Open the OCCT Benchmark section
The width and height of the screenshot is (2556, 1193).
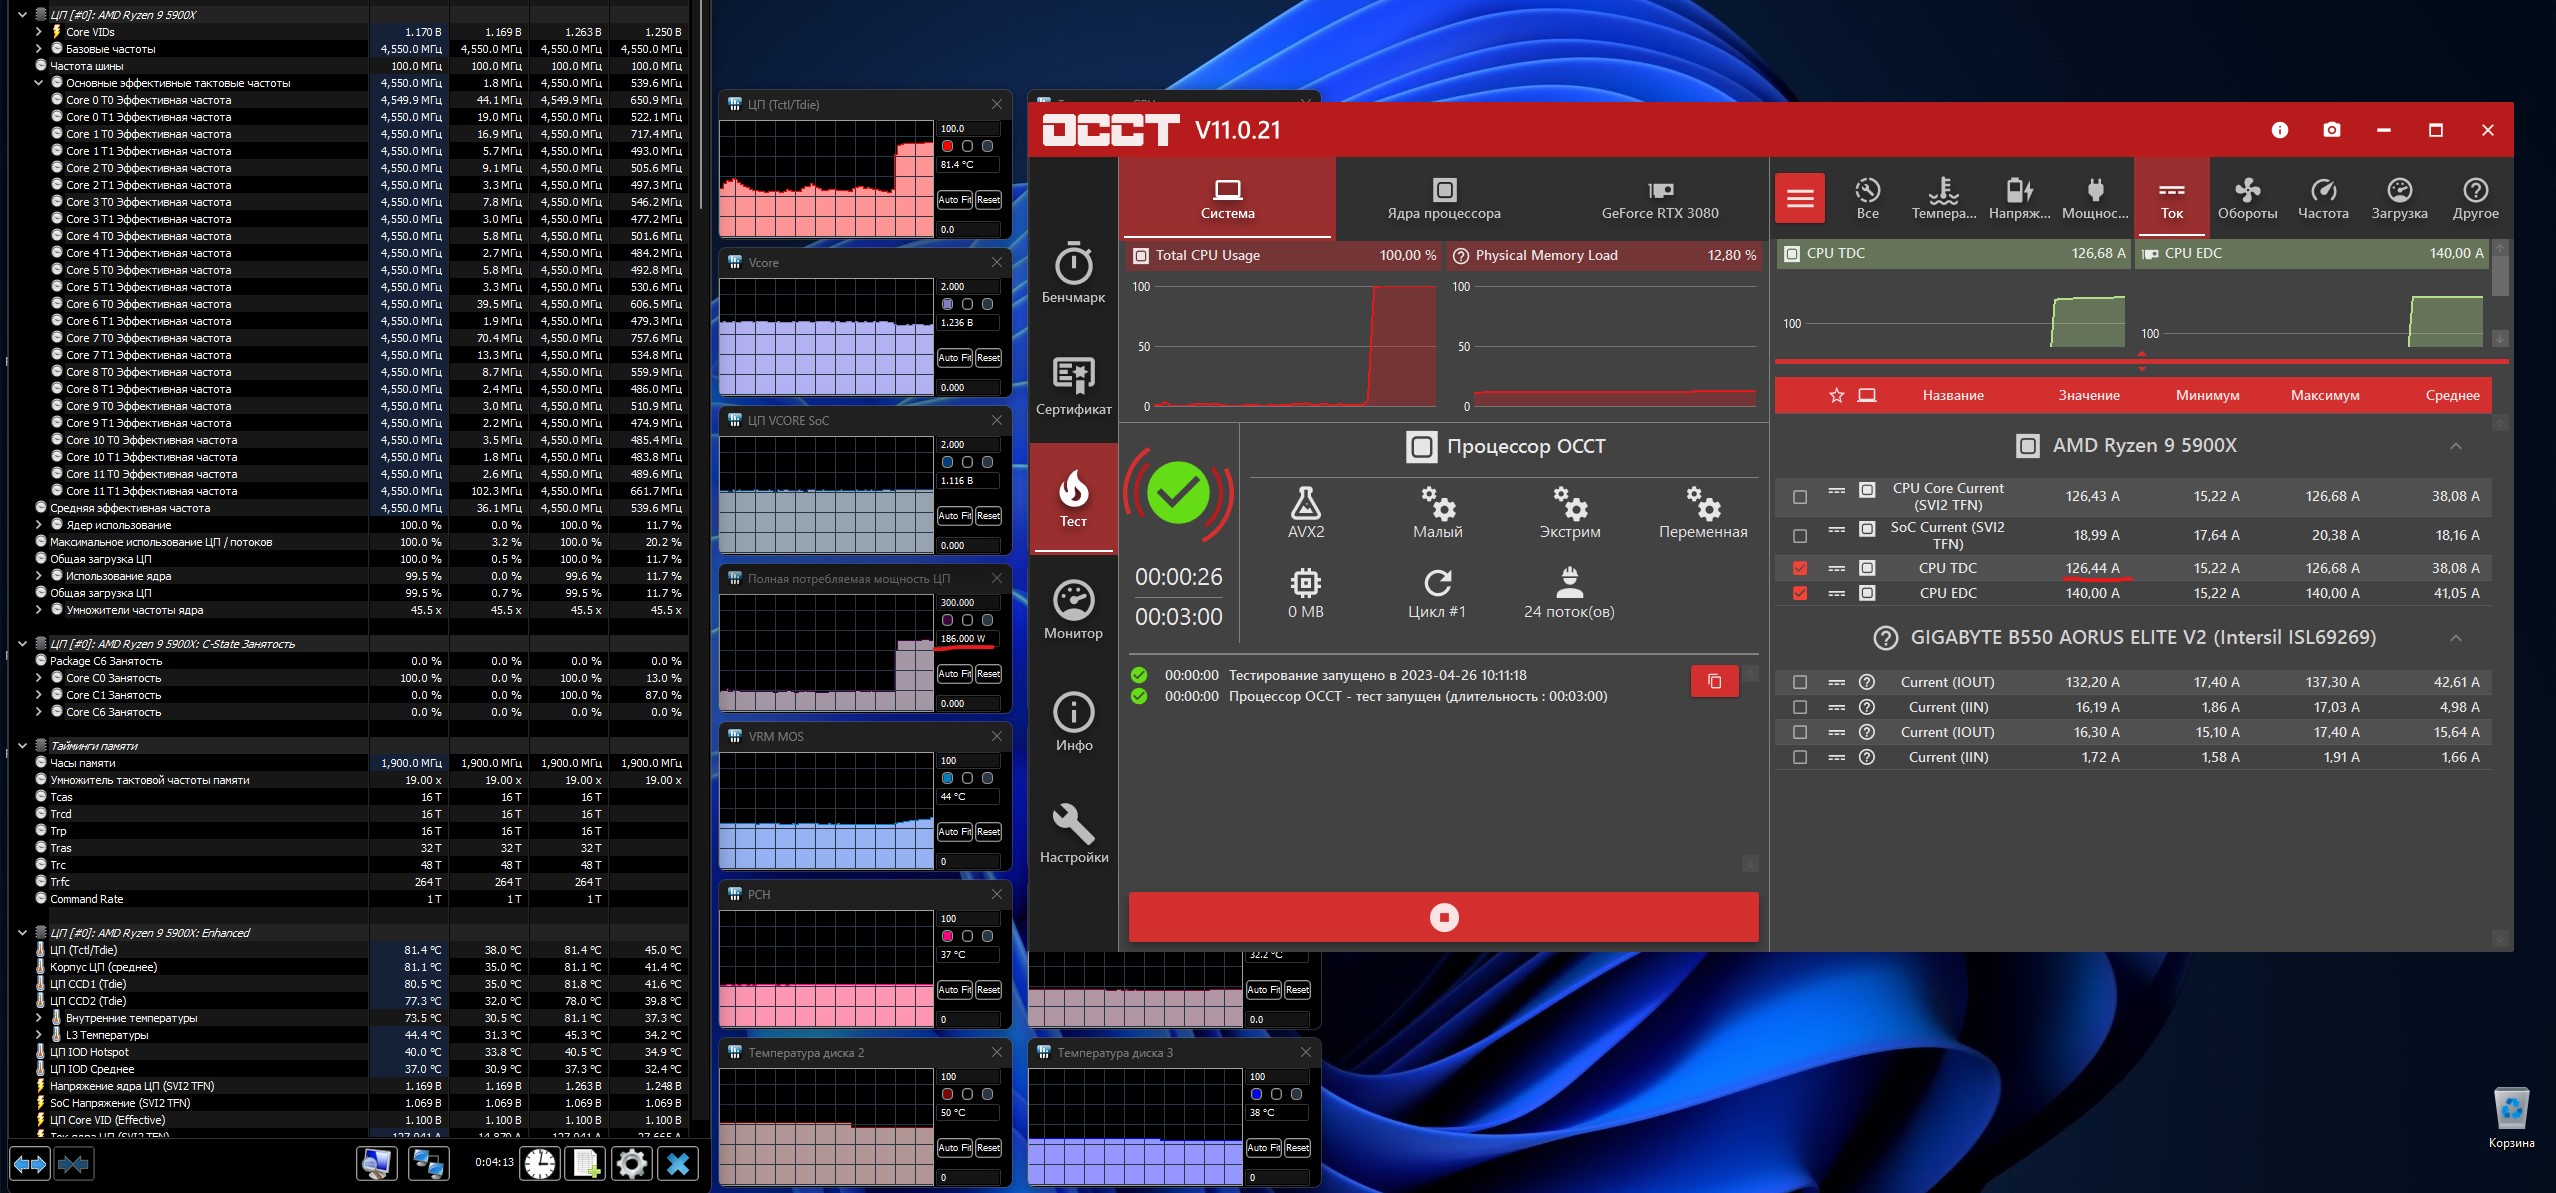pyautogui.click(x=1073, y=273)
